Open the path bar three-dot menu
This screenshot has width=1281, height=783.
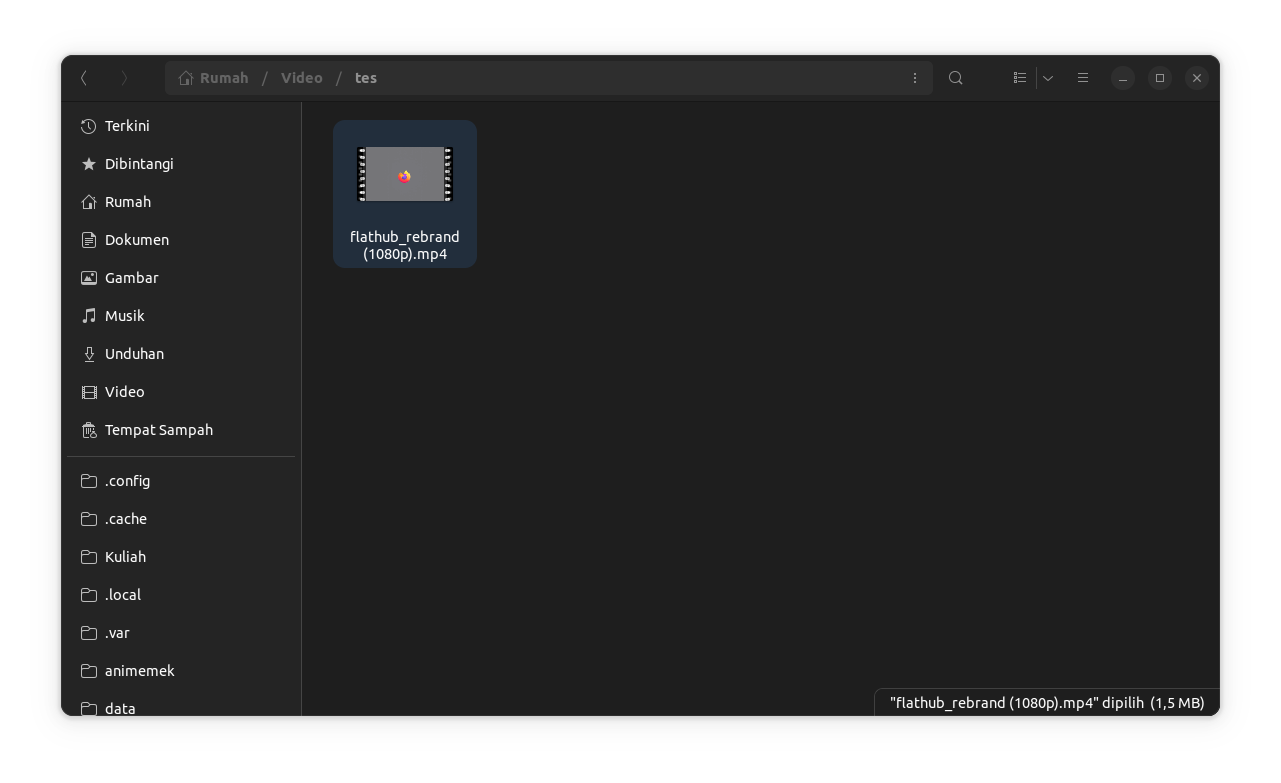click(x=914, y=78)
